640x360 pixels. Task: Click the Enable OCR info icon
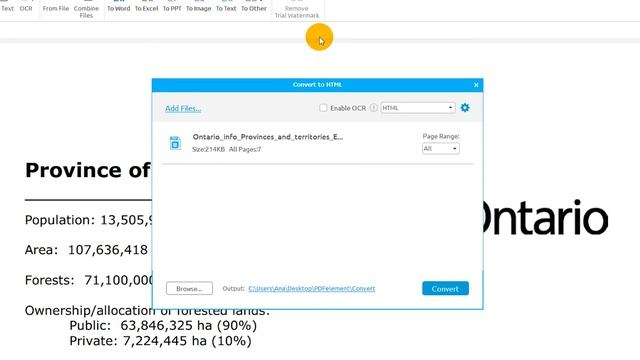point(373,108)
